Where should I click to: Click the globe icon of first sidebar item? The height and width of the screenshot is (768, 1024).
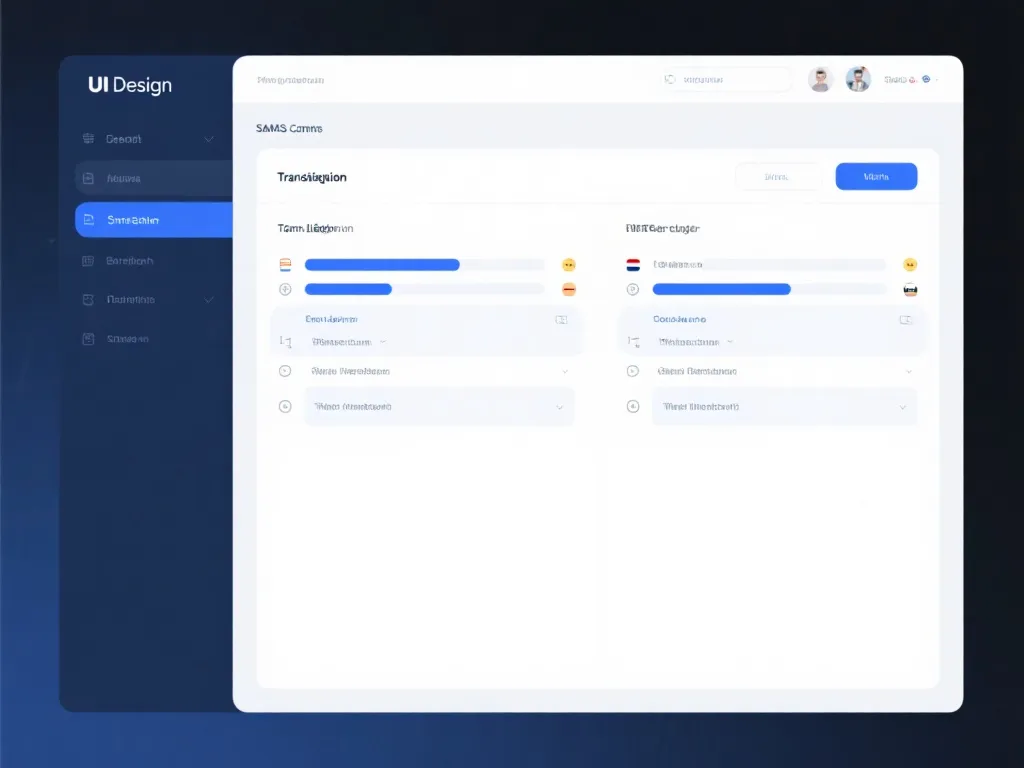tap(88, 138)
